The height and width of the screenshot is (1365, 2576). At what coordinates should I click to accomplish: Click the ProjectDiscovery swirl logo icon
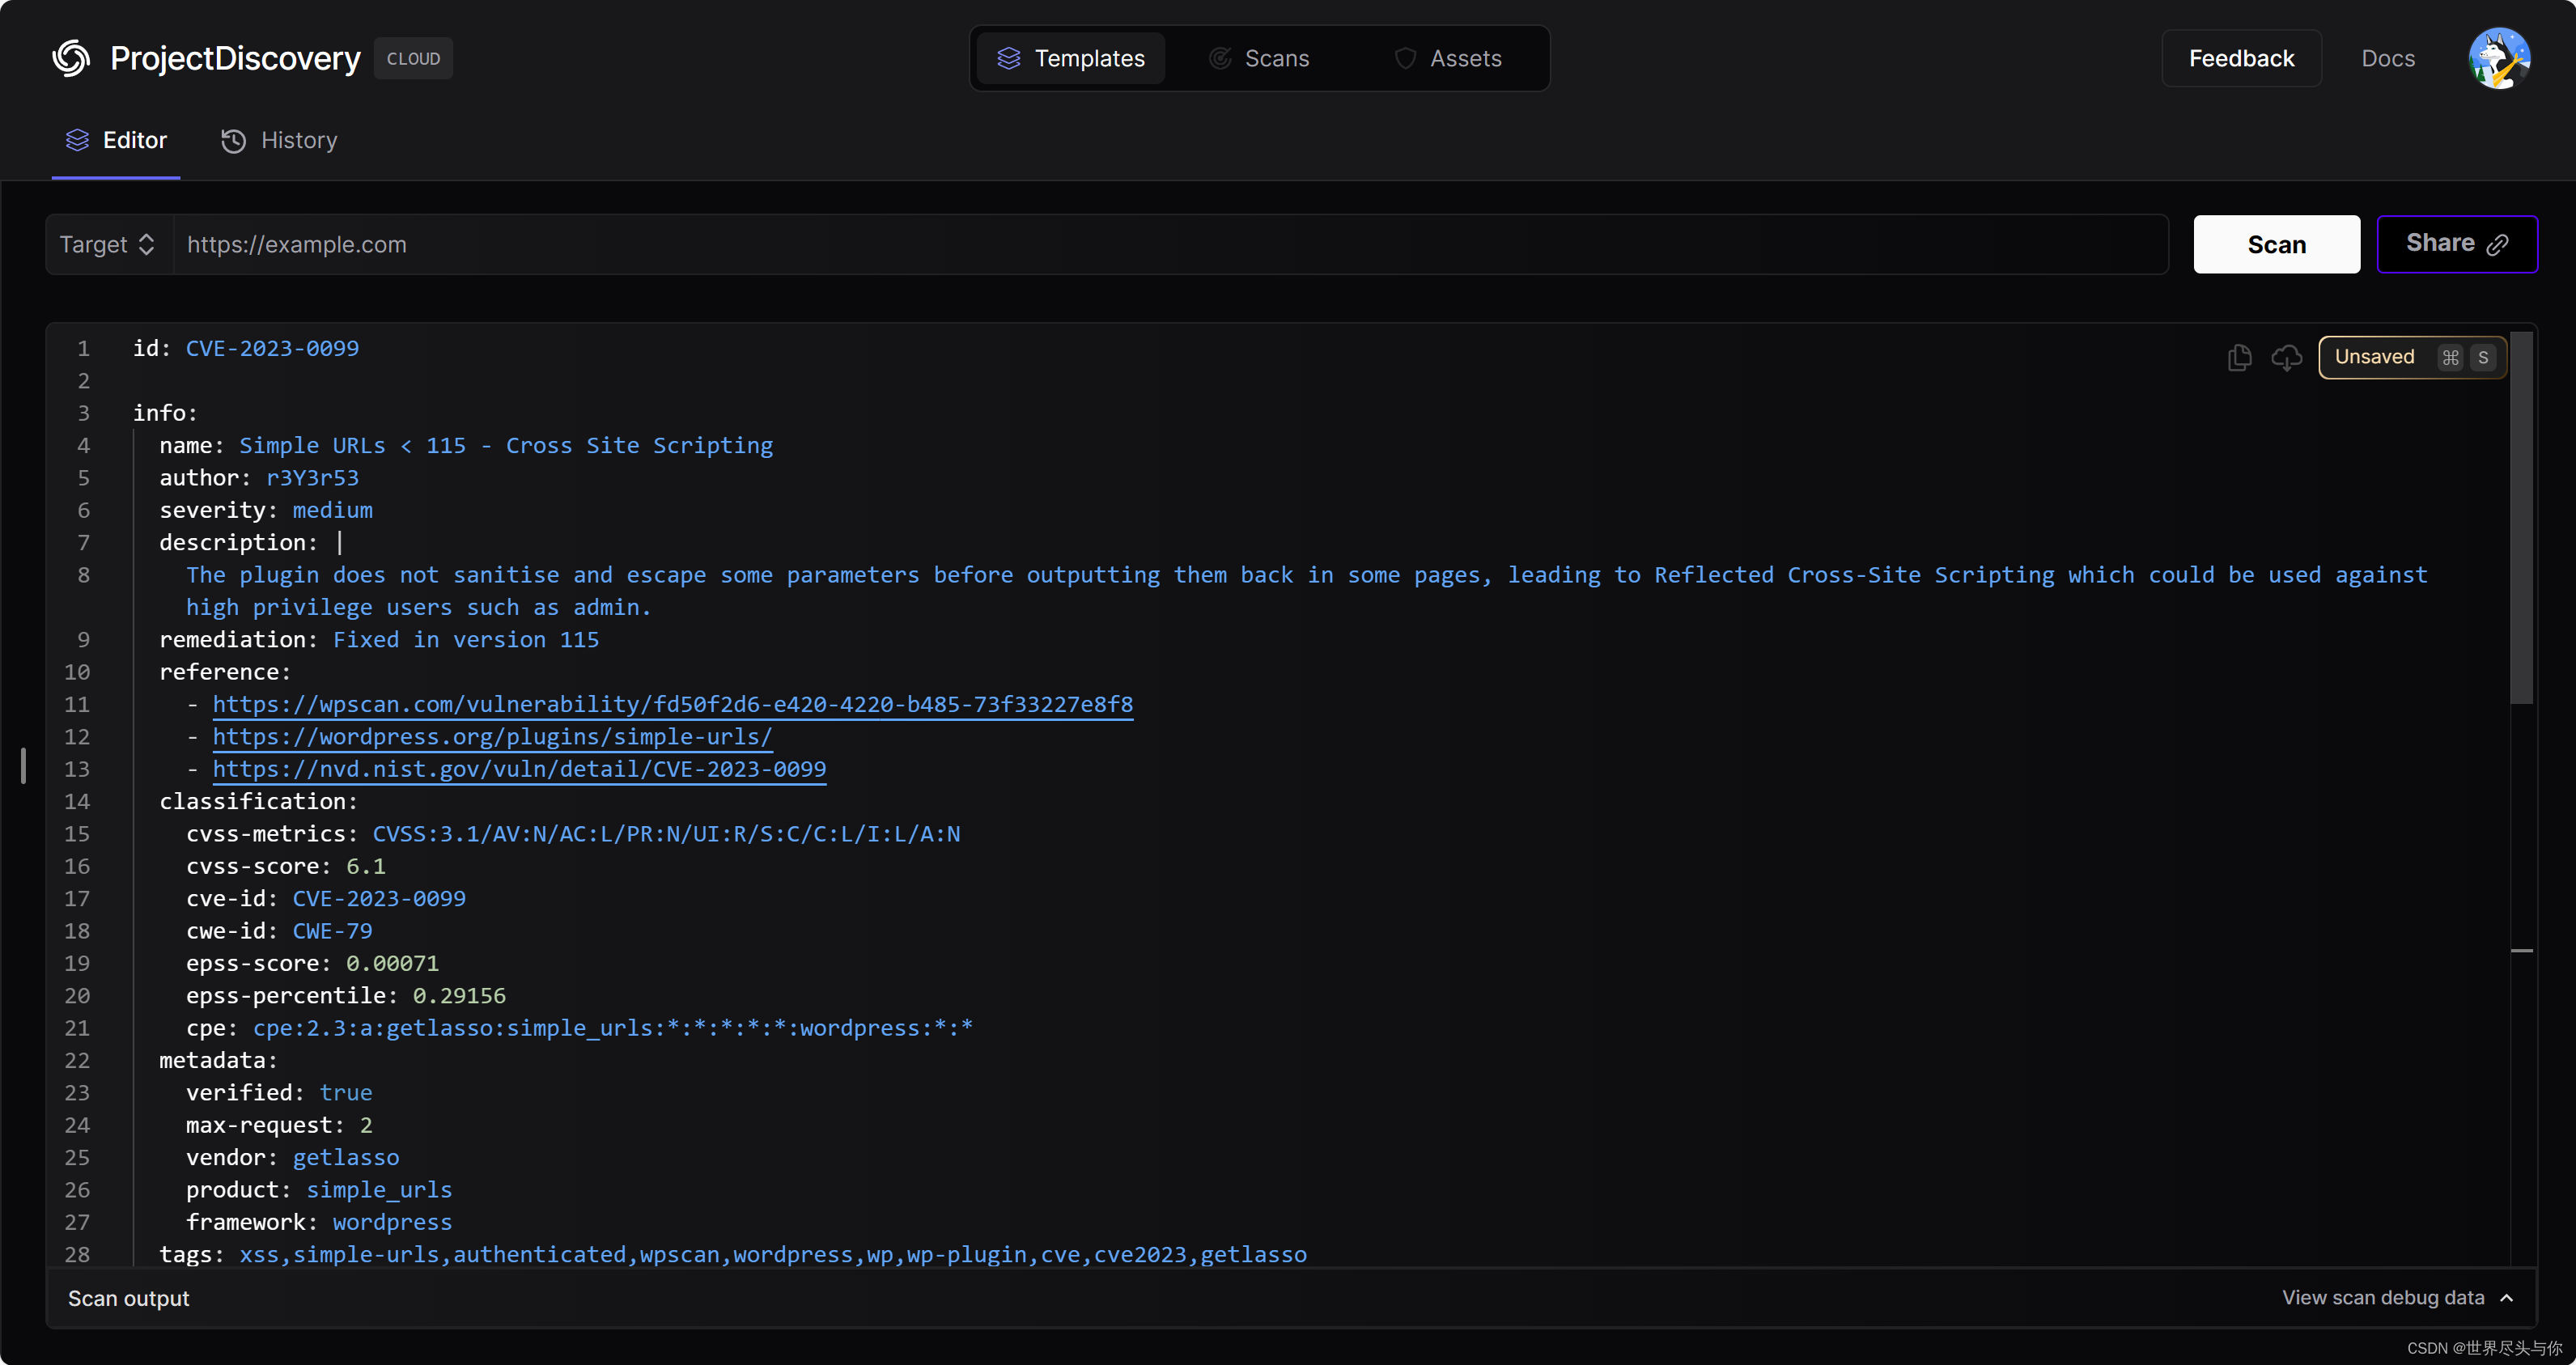[x=71, y=58]
